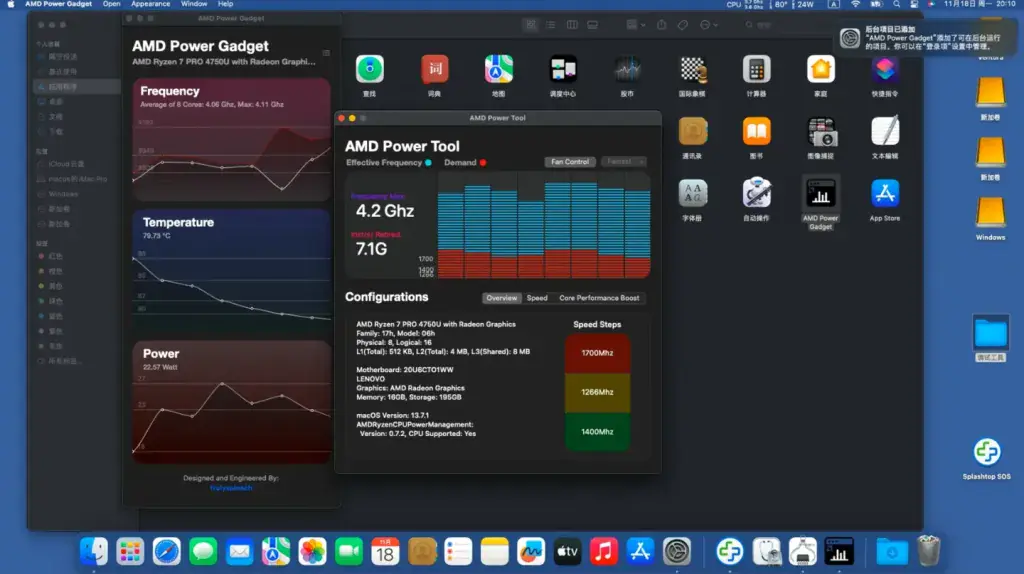
Task: Open the Open menu in menu bar
Action: pyautogui.click(x=111, y=4)
